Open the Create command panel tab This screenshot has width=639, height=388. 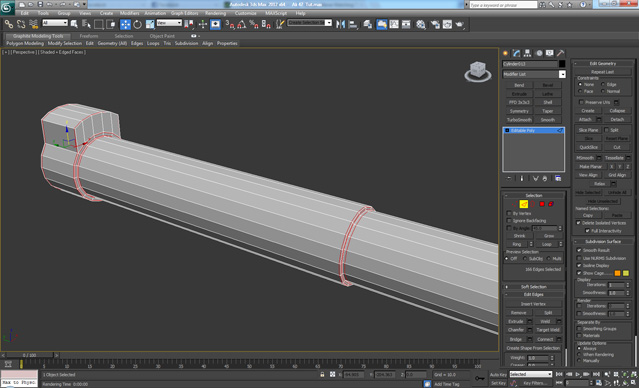click(506, 53)
